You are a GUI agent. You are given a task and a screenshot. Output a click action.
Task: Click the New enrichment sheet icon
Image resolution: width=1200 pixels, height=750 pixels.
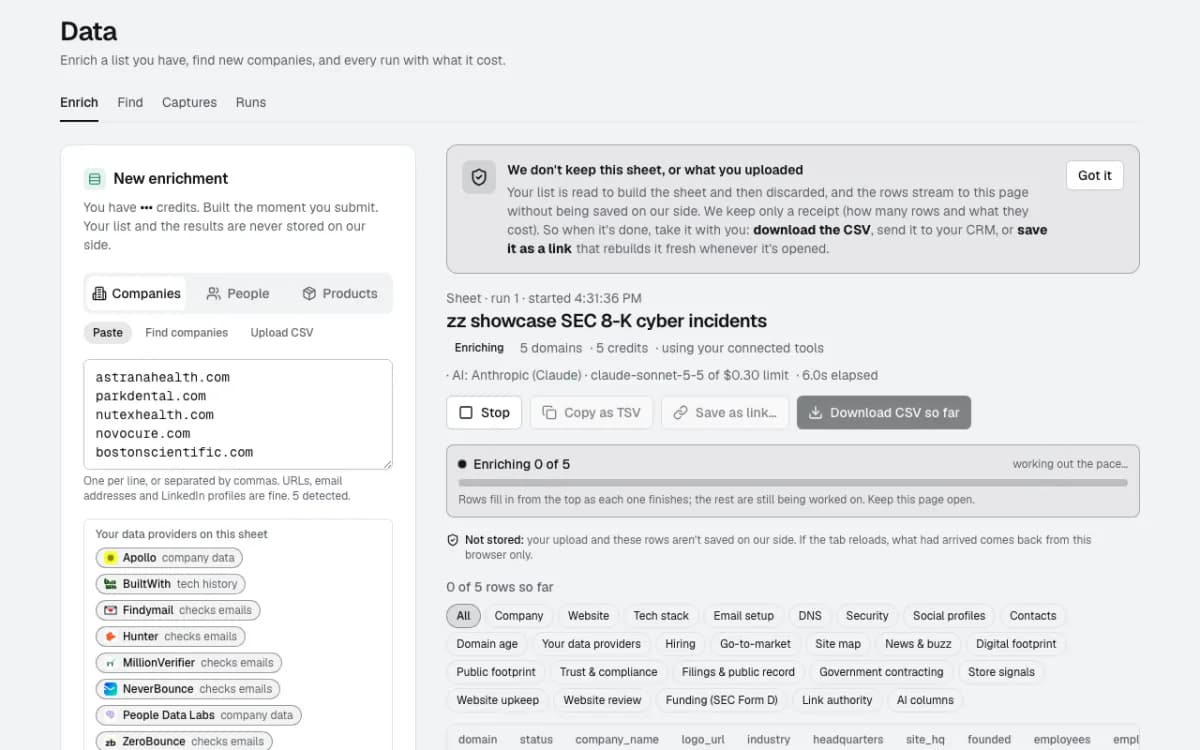tap(95, 179)
